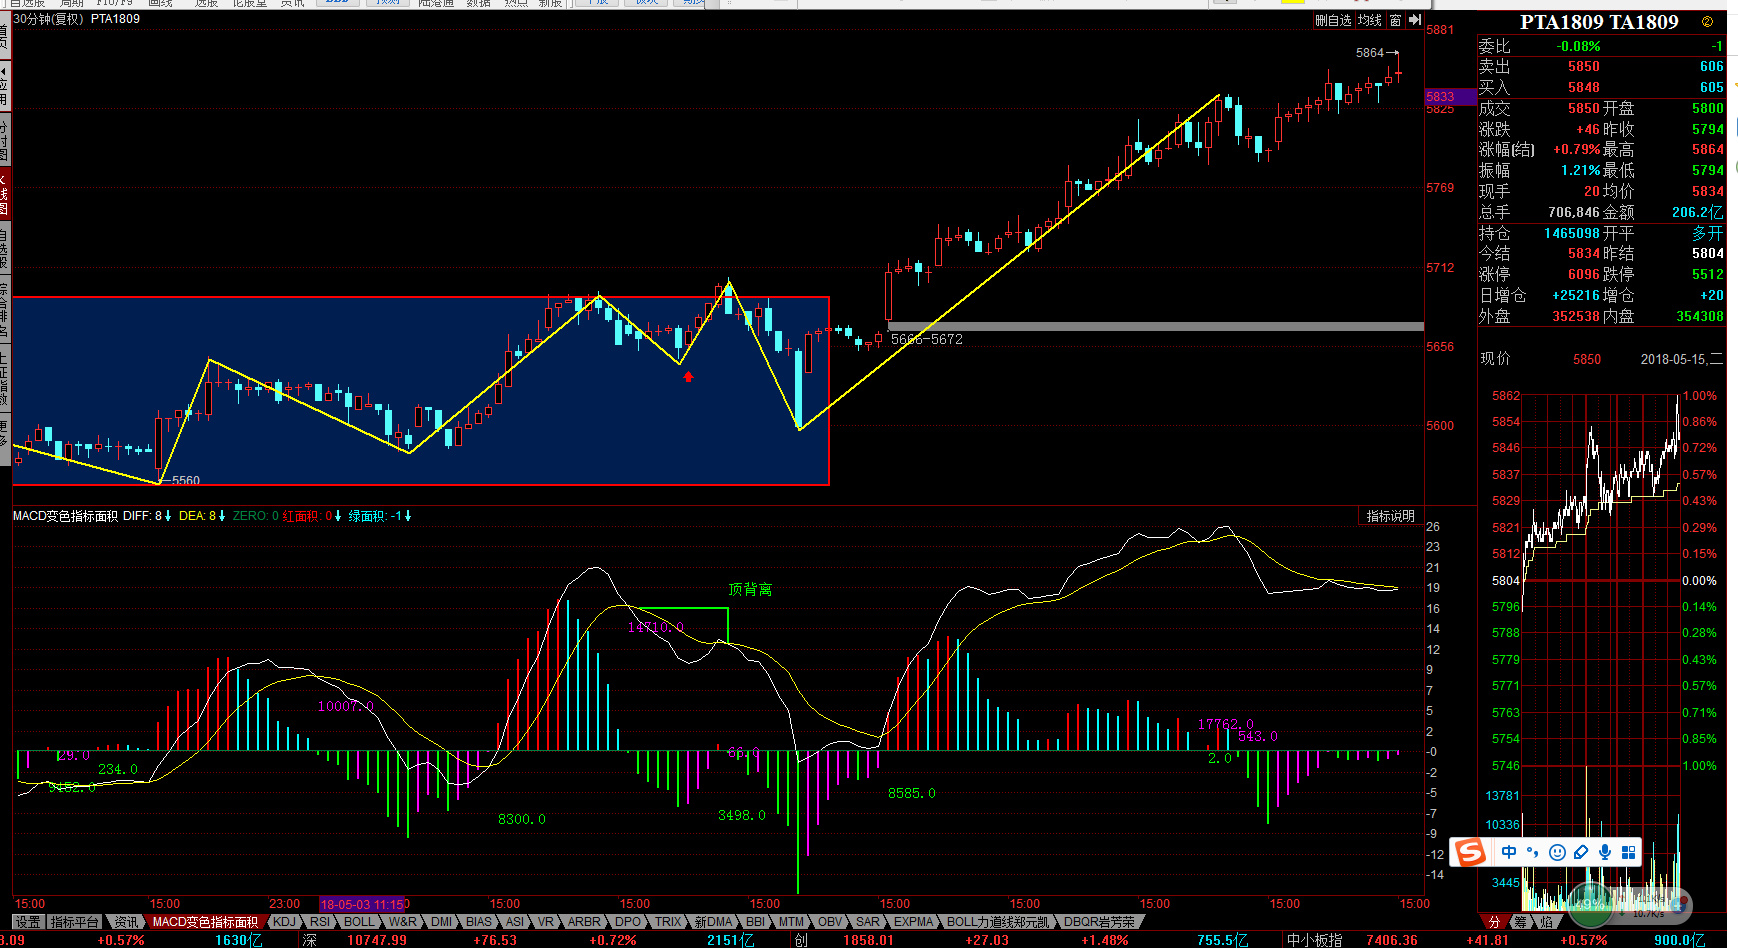Switch to the BOLL力道线郑元凯 tab
The width and height of the screenshot is (1738, 948).
(x=998, y=922)
